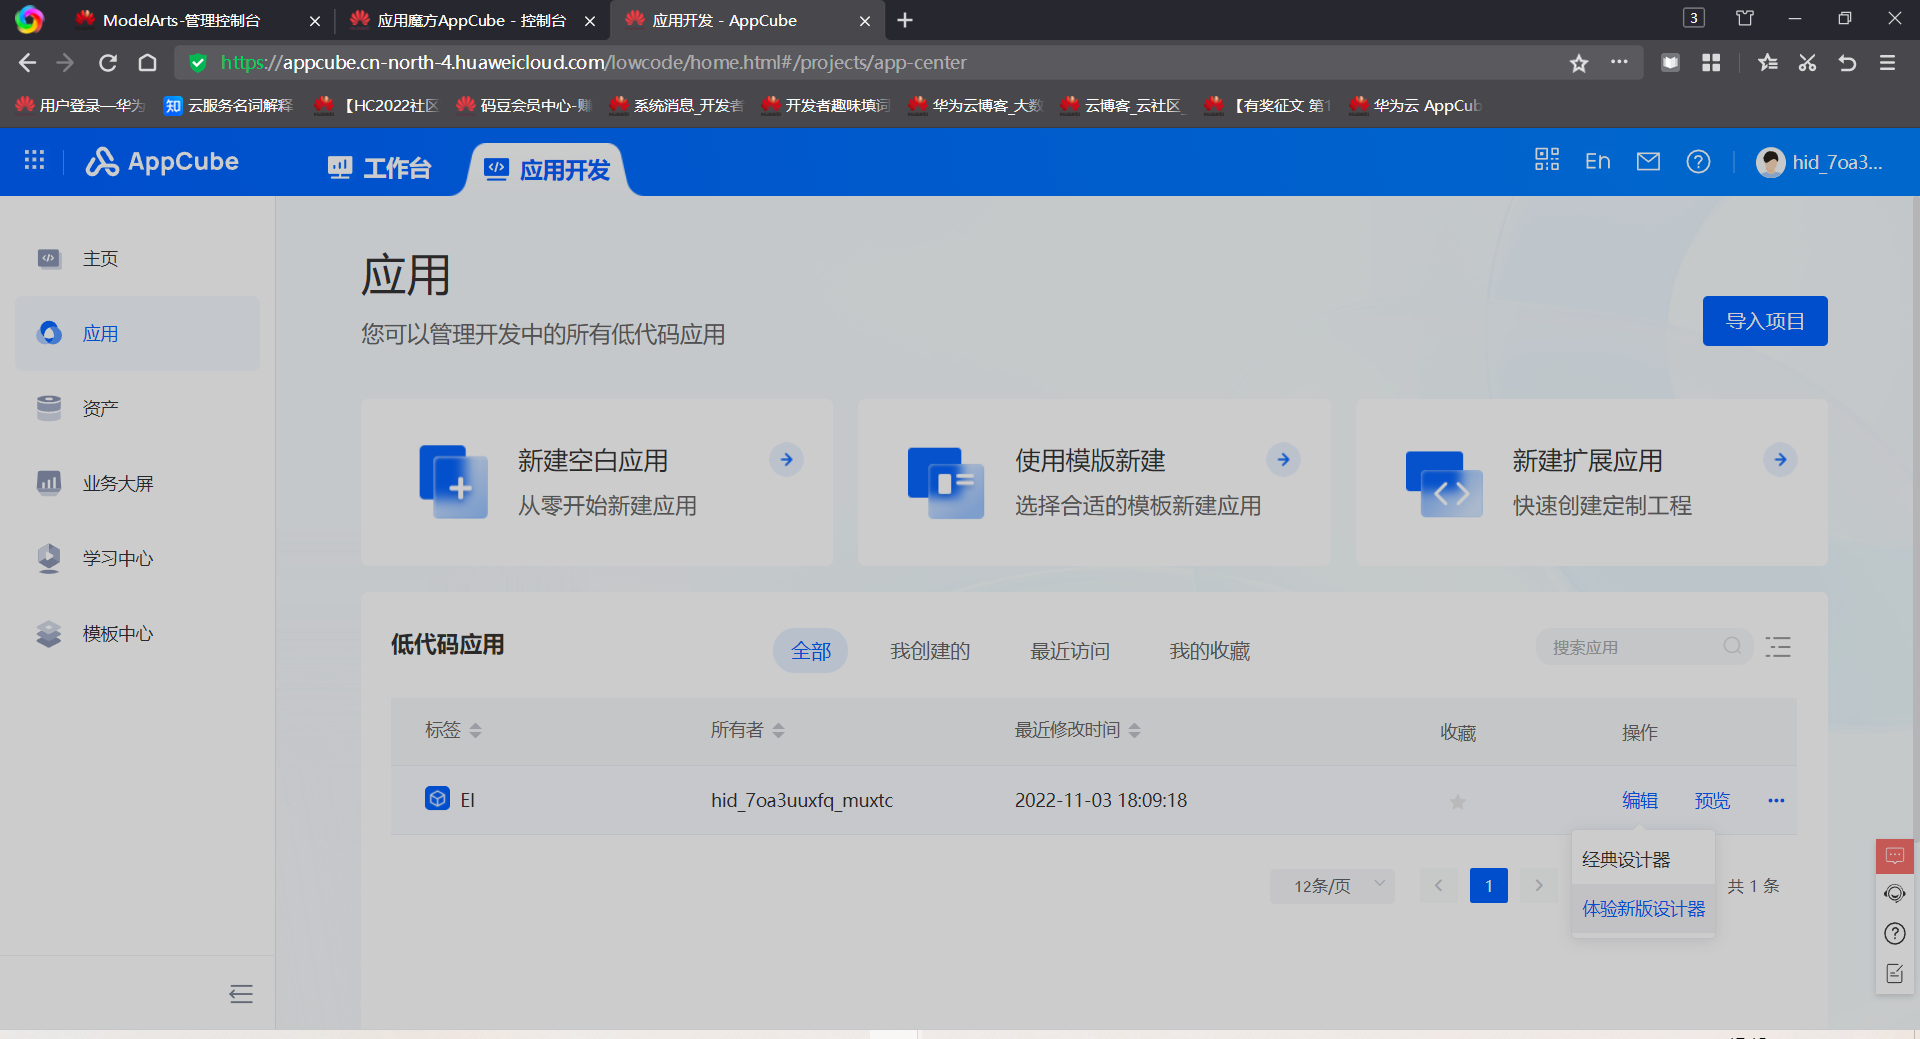Open the browser screenshot scissors tool
This screenshot has height=1039, width=1920.
click(x=1807, y=63)
